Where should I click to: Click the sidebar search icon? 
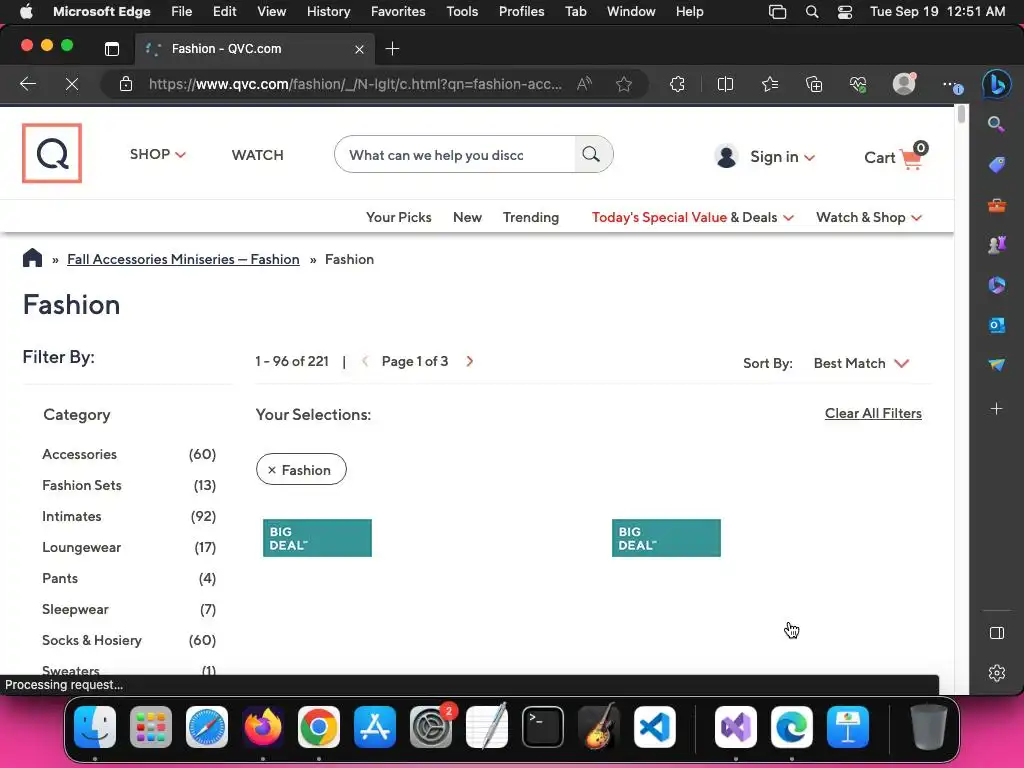996,123
